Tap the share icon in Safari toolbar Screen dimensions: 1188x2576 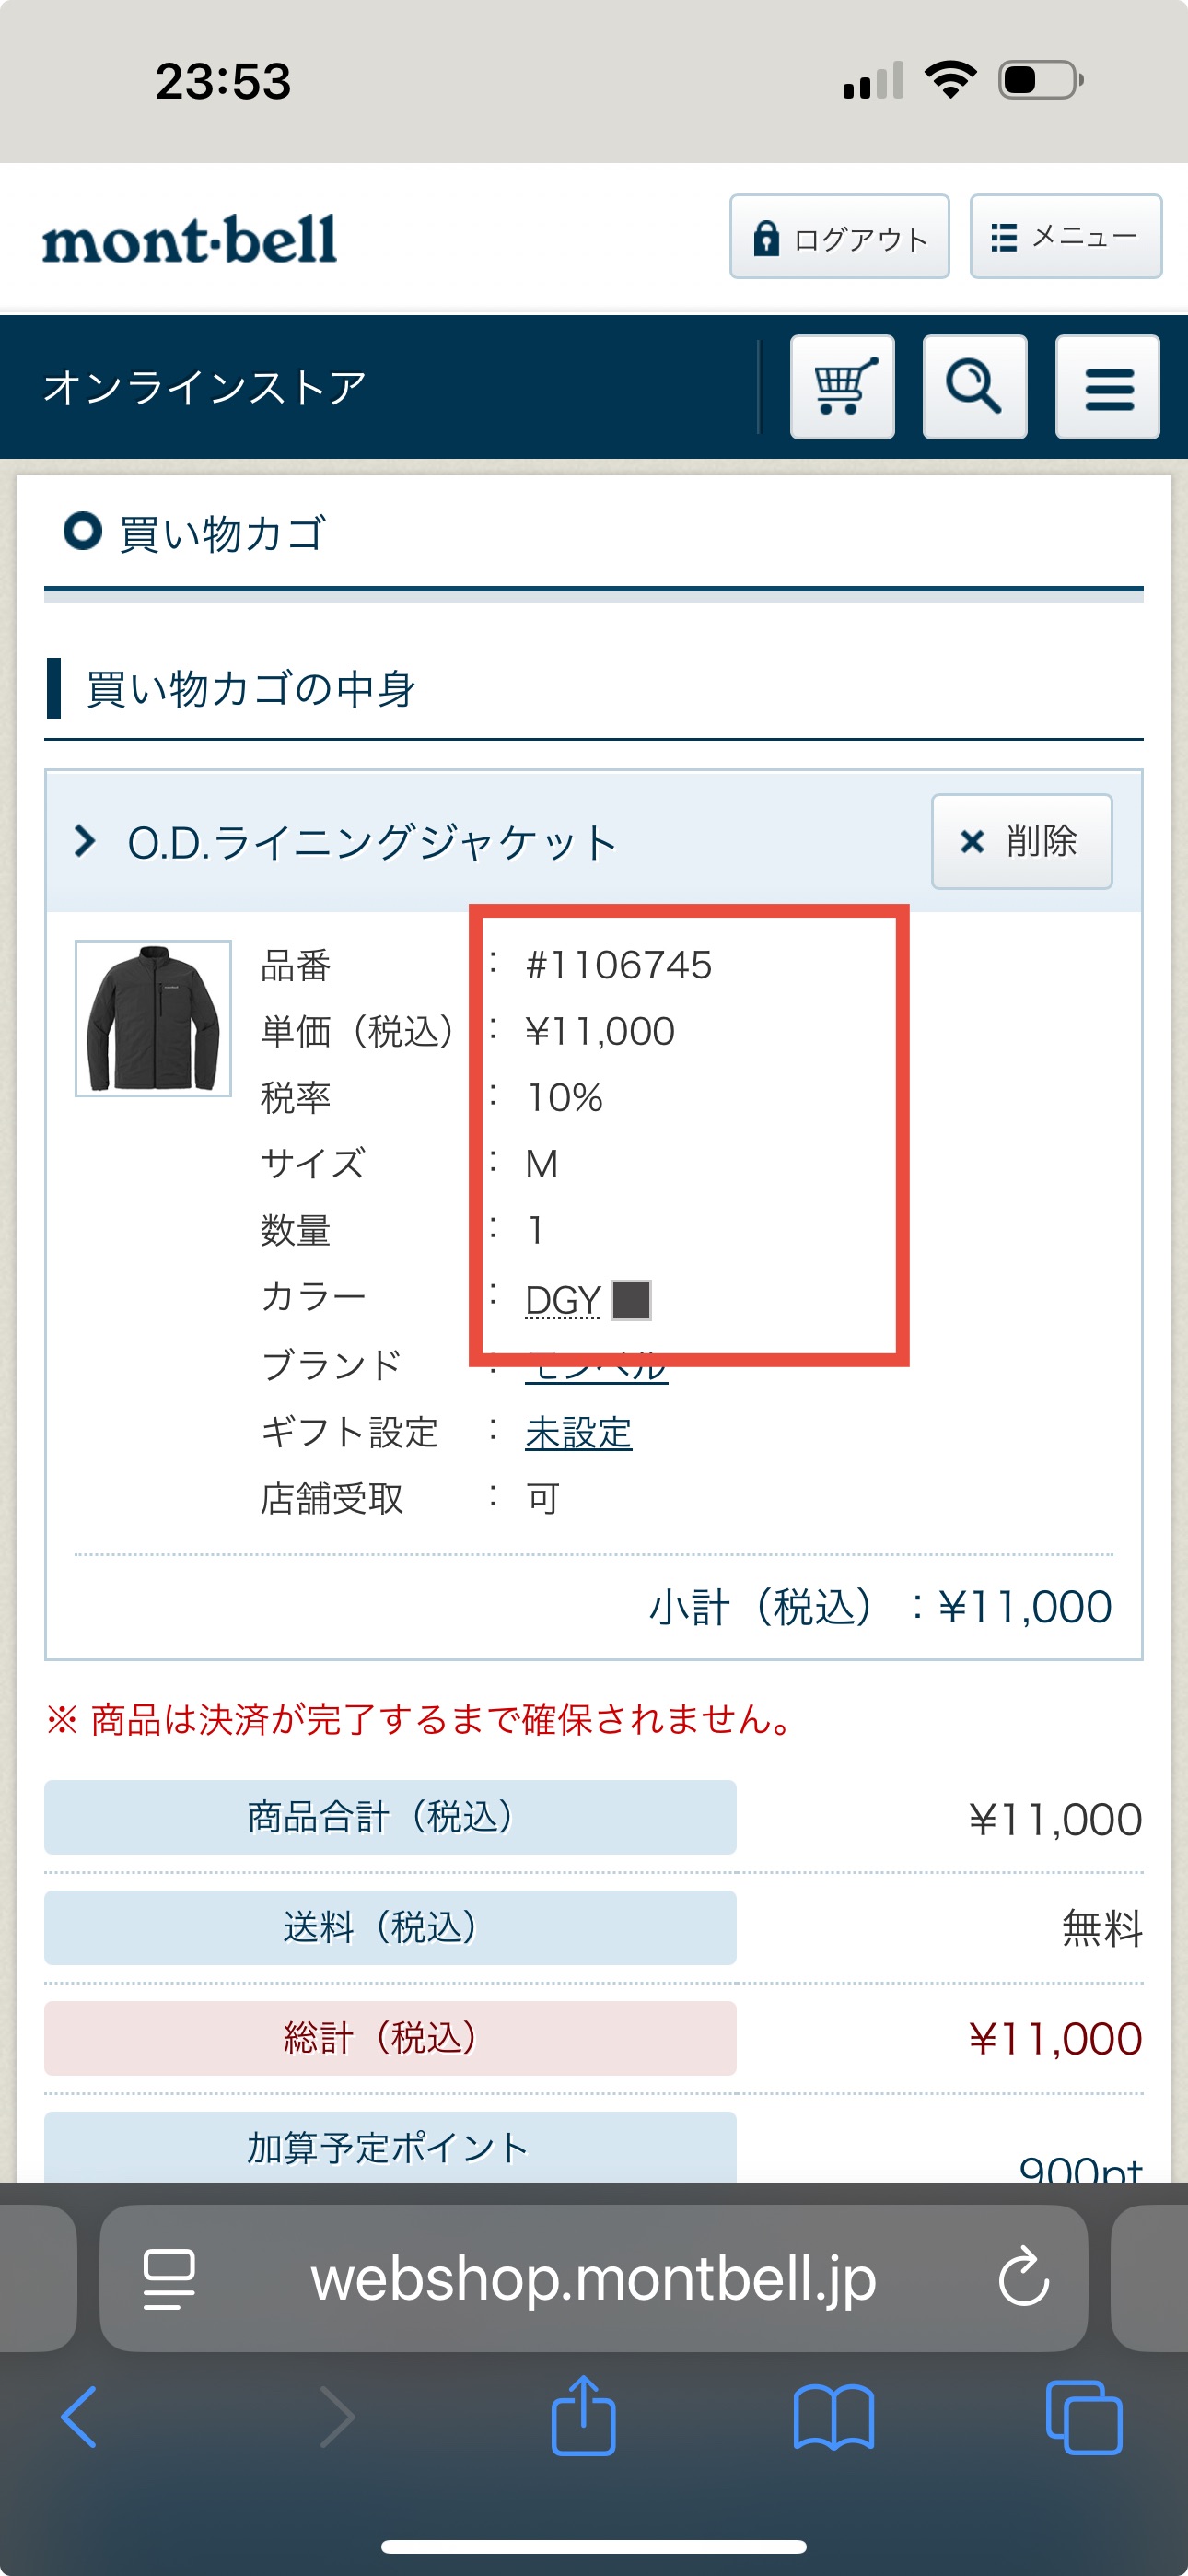click(x=584, y=2419)
